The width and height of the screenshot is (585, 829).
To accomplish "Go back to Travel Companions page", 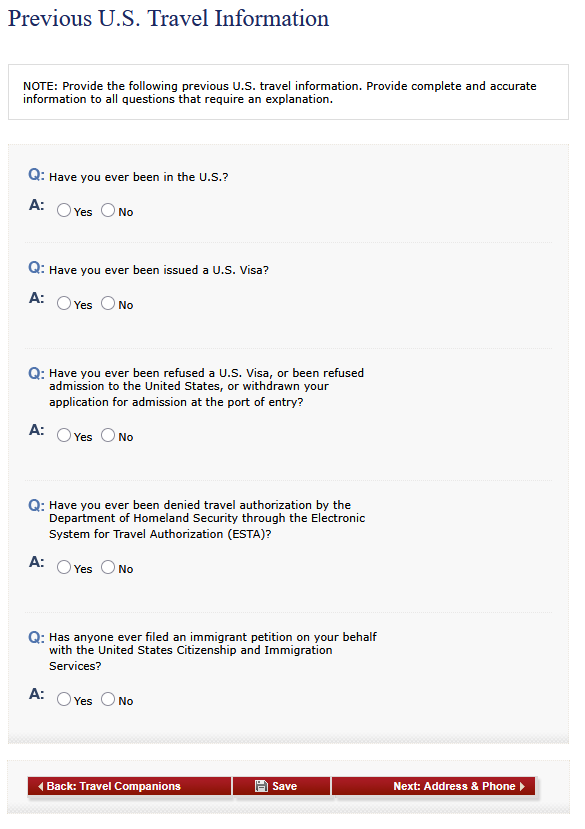I will [130, 786].
